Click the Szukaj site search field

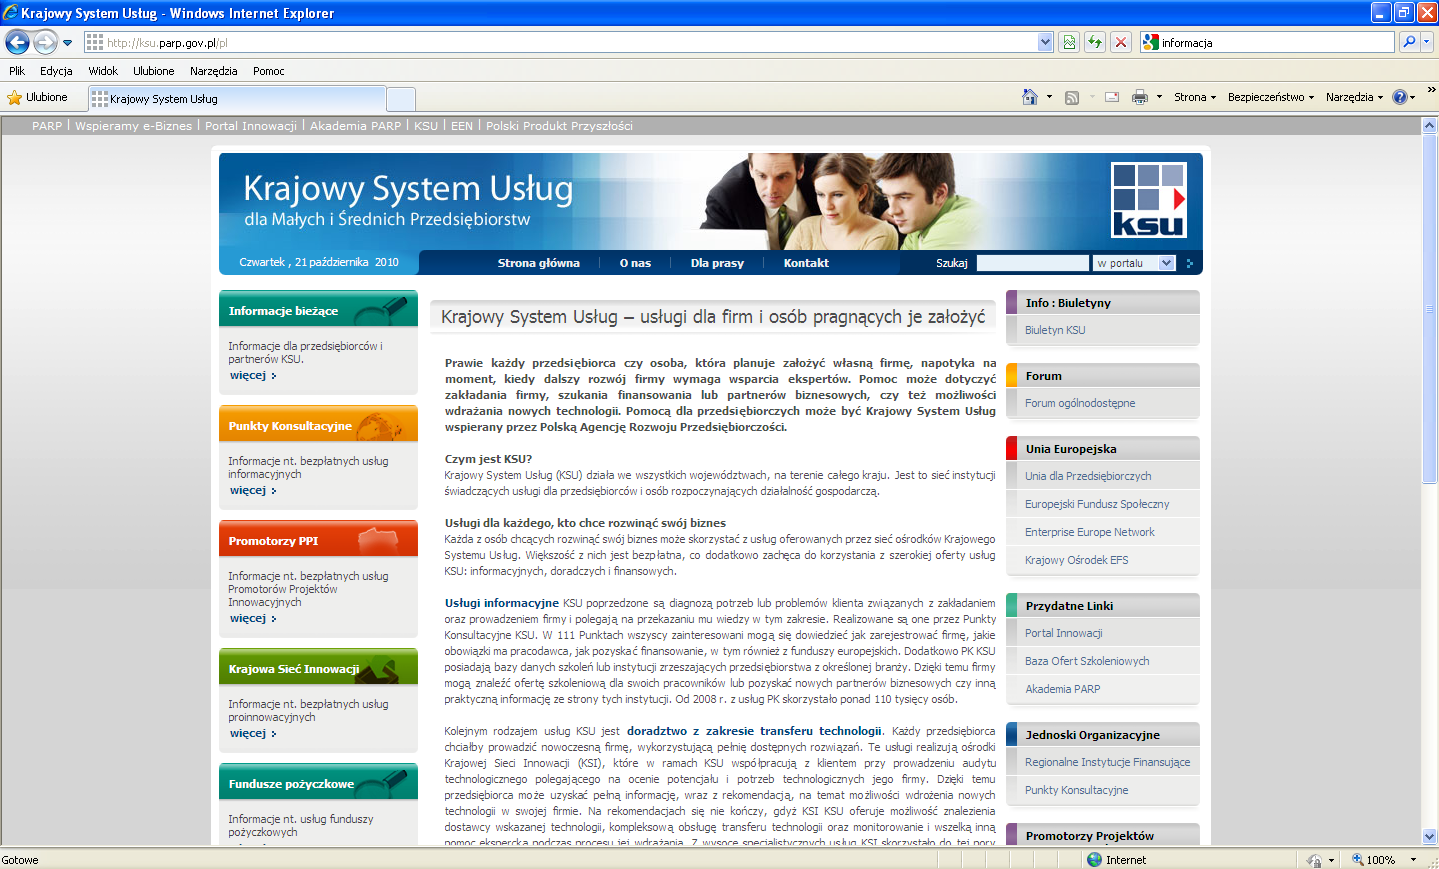tap(1032, 263)
